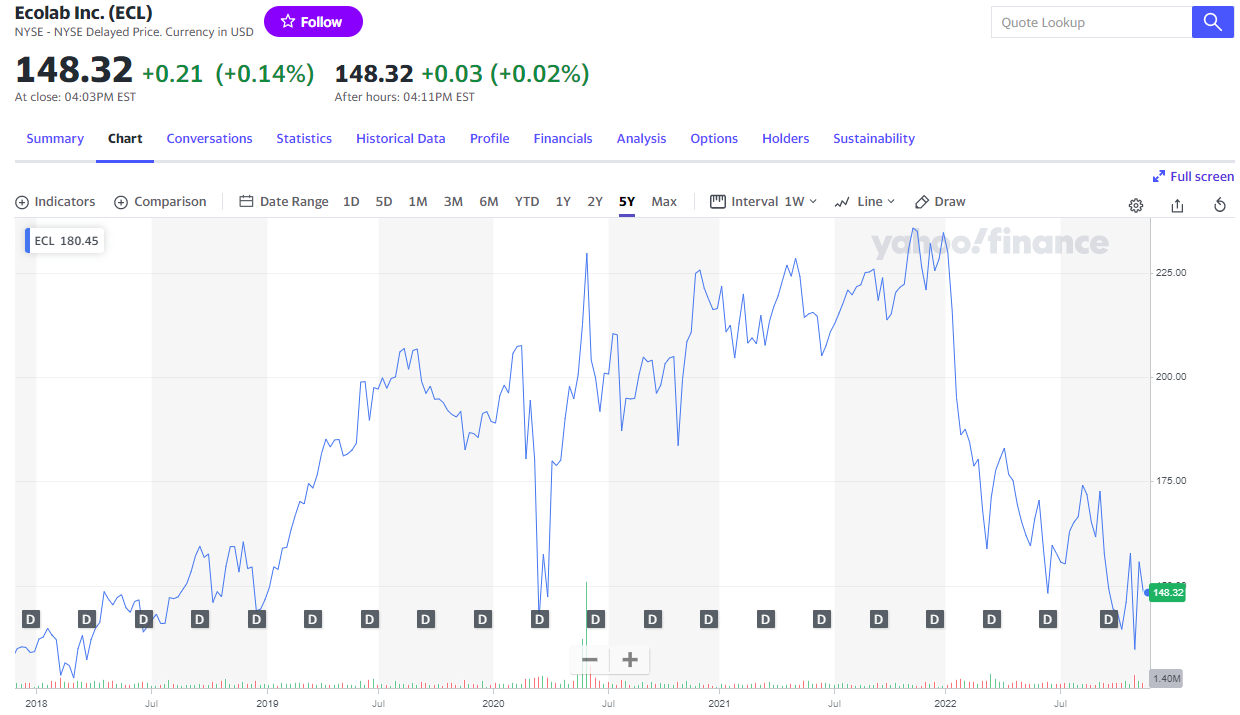
Task: Click the share chart icon
Action: [1178, 205]
